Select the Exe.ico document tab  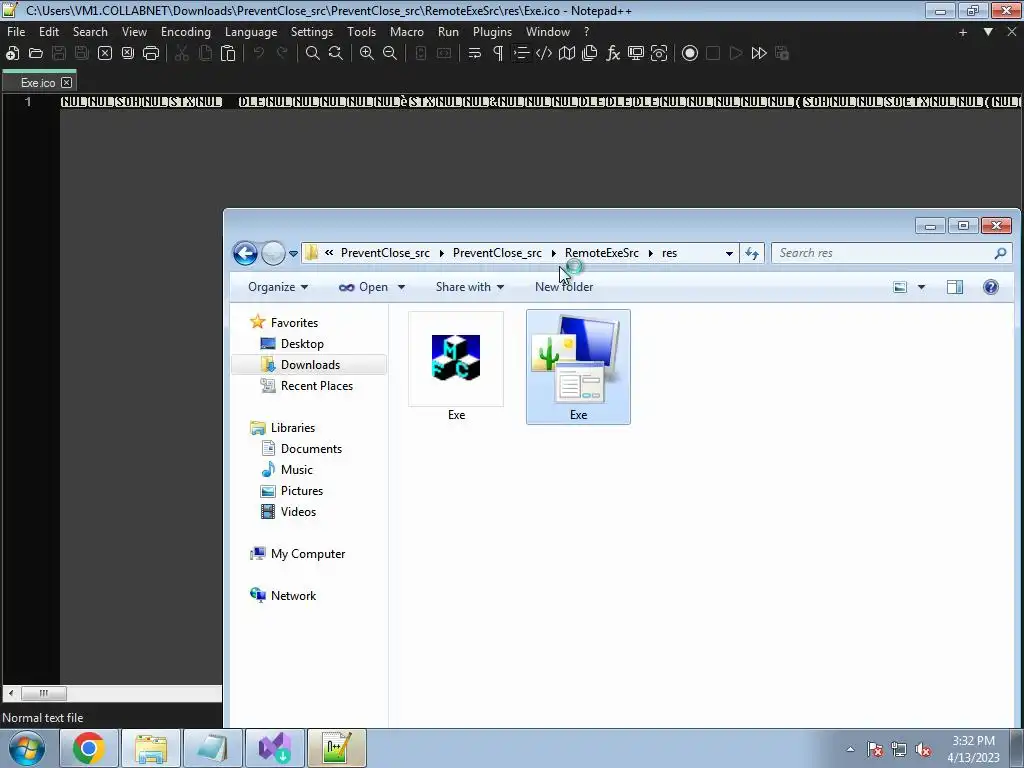pos(39,82)
